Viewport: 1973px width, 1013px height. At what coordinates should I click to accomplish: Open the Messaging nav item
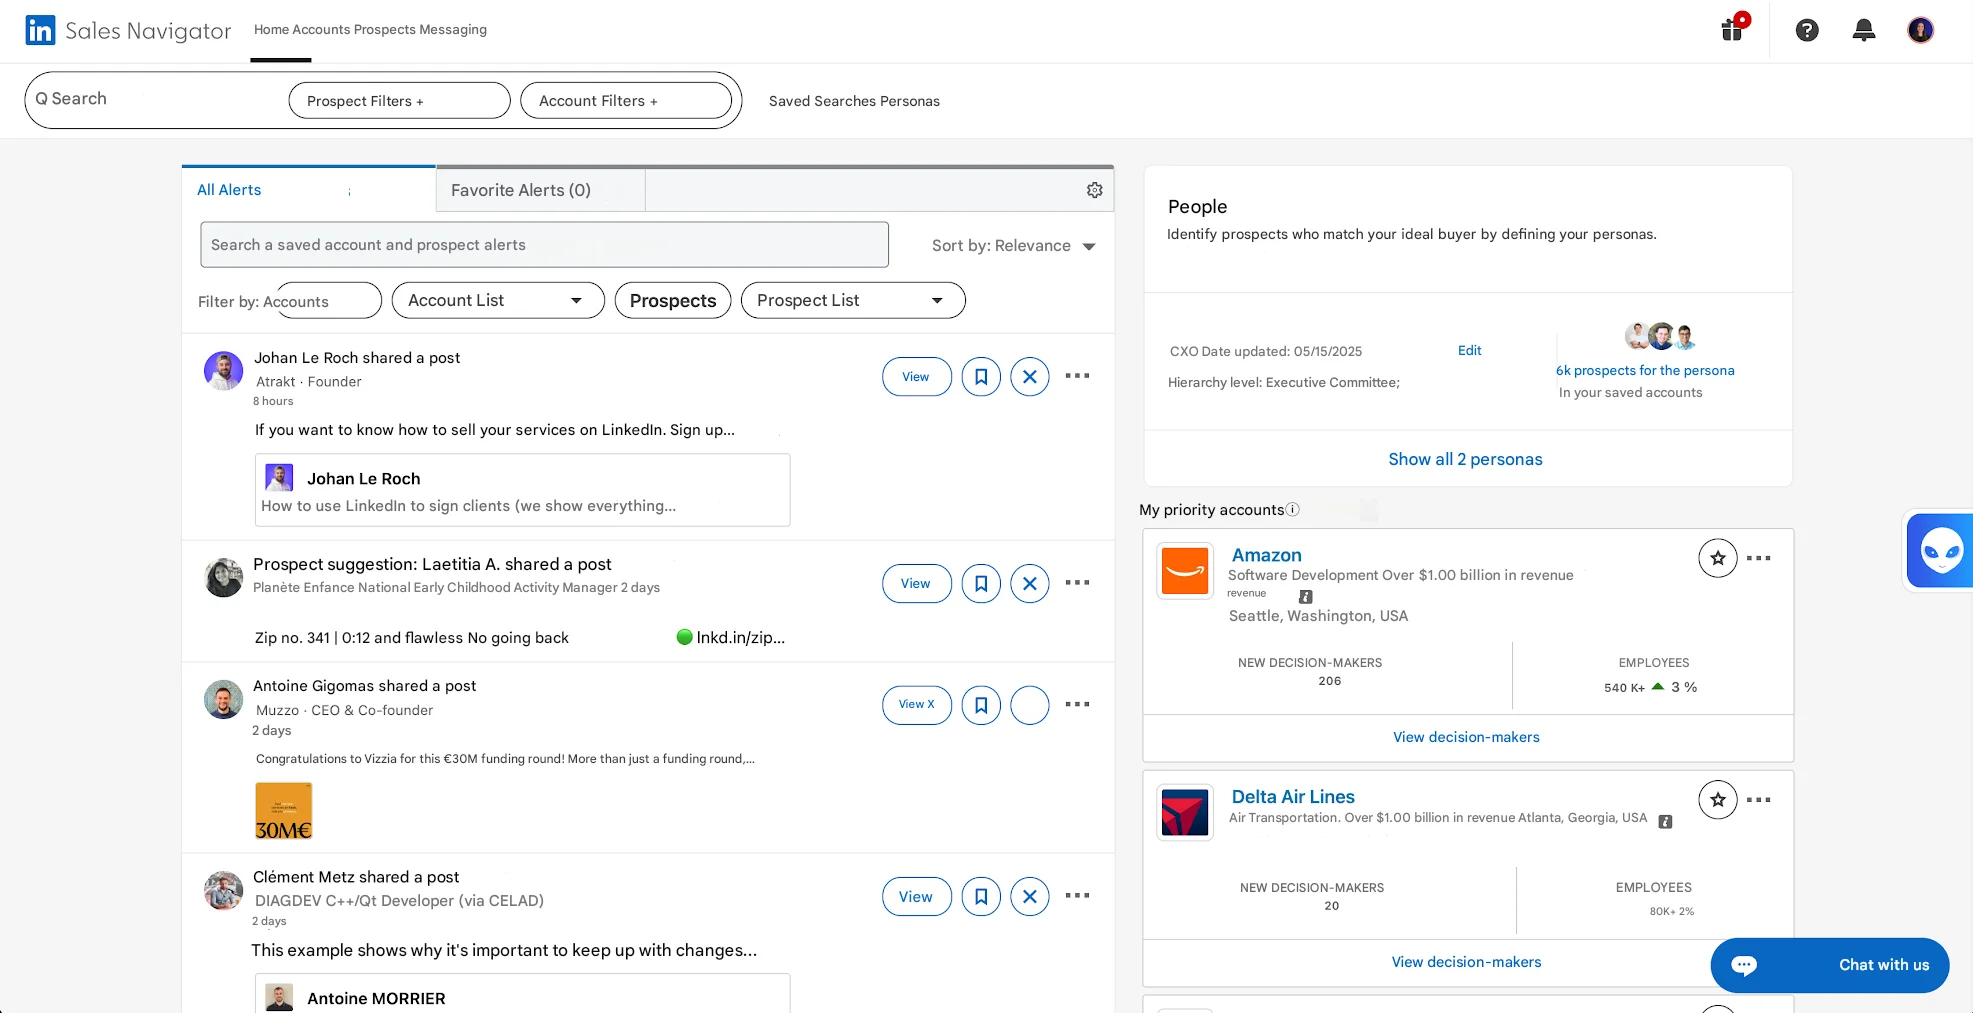[453, 30]
